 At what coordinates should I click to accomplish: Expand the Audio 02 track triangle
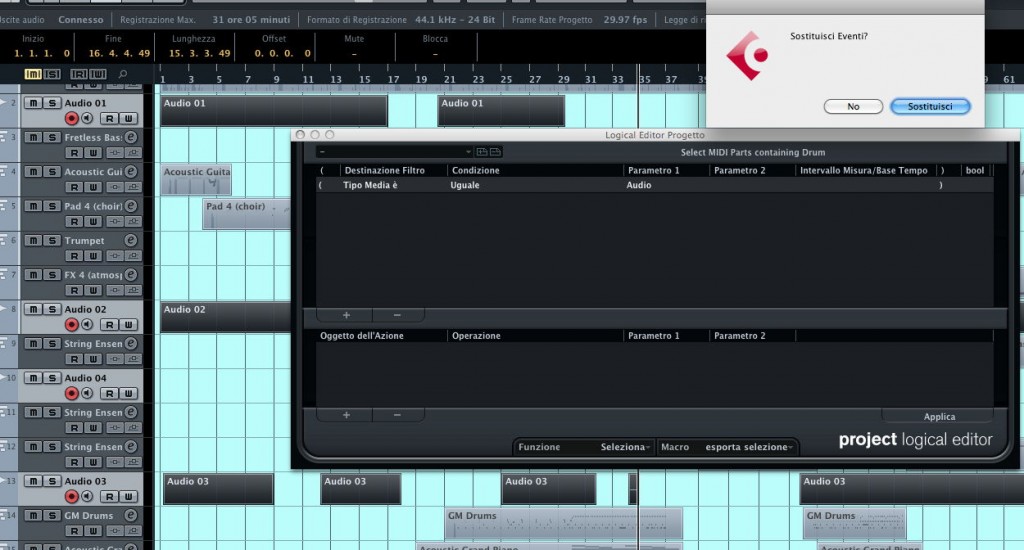tap(3, 307)
